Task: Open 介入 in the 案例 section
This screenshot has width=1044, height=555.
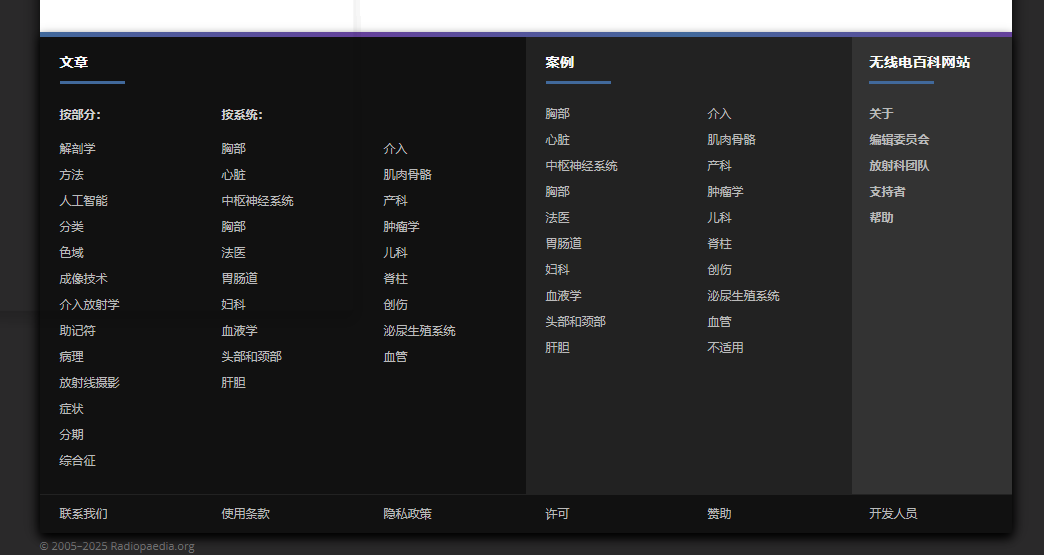Action: point(720,113)
